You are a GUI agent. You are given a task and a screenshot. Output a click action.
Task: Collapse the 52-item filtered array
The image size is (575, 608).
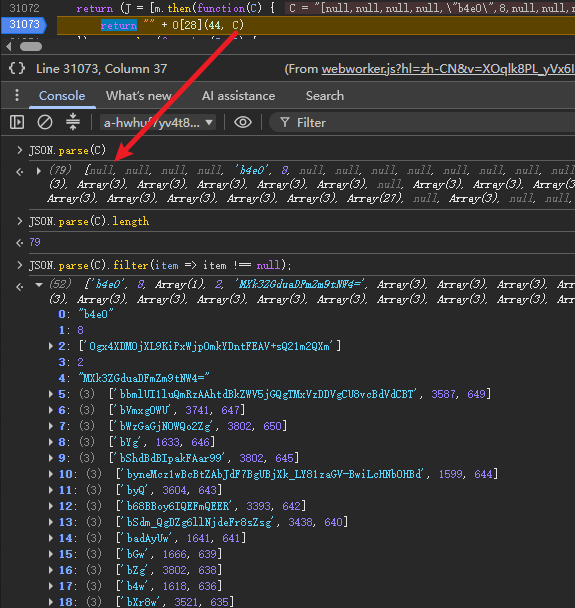(39, 285)
